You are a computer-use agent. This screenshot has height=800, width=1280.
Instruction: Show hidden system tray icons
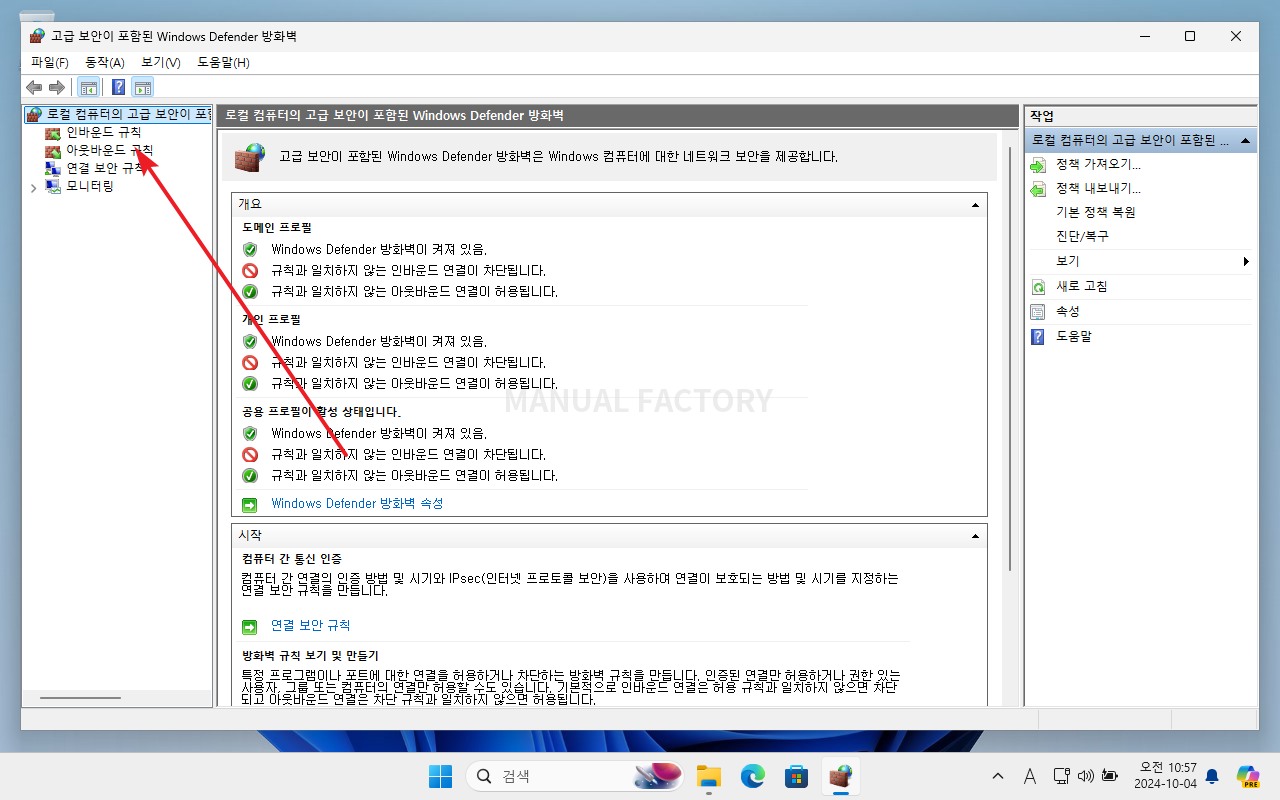pos(998,776)
